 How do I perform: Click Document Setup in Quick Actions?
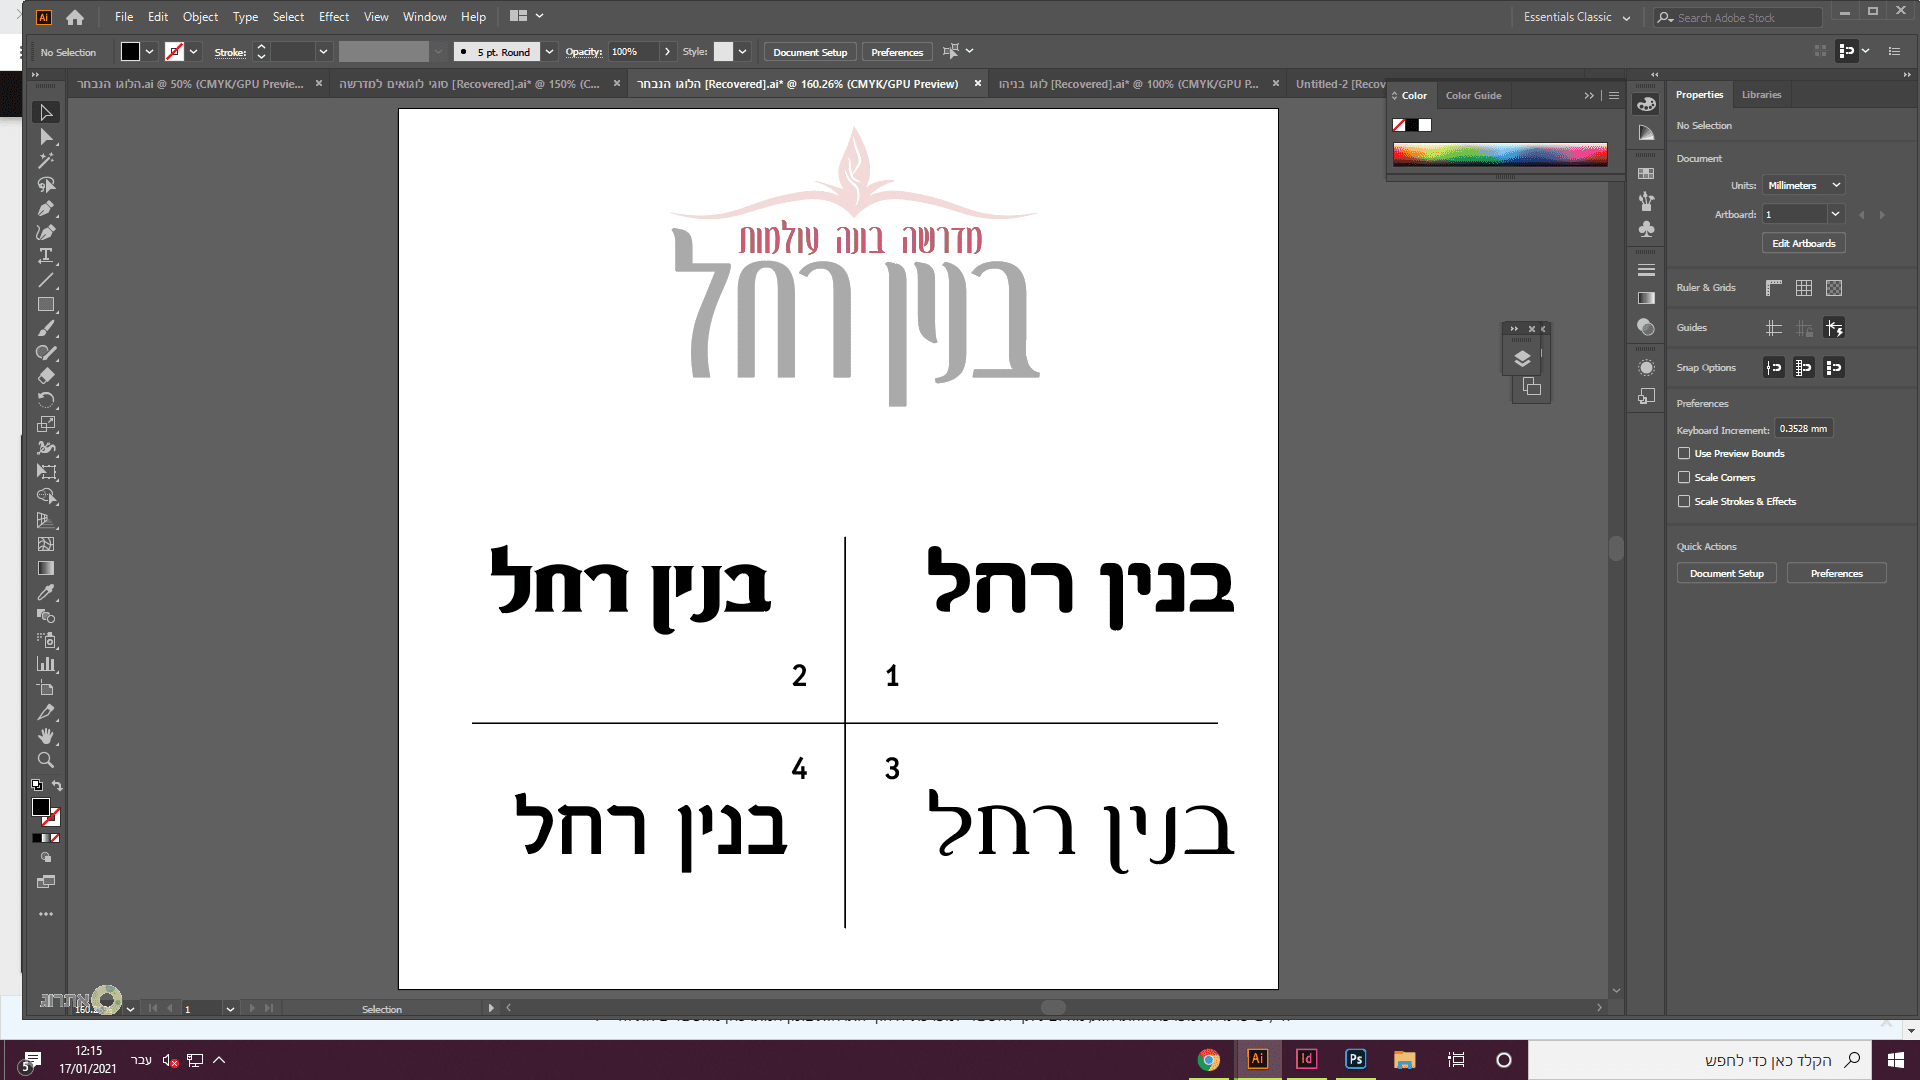click(x=1726, y=573)
